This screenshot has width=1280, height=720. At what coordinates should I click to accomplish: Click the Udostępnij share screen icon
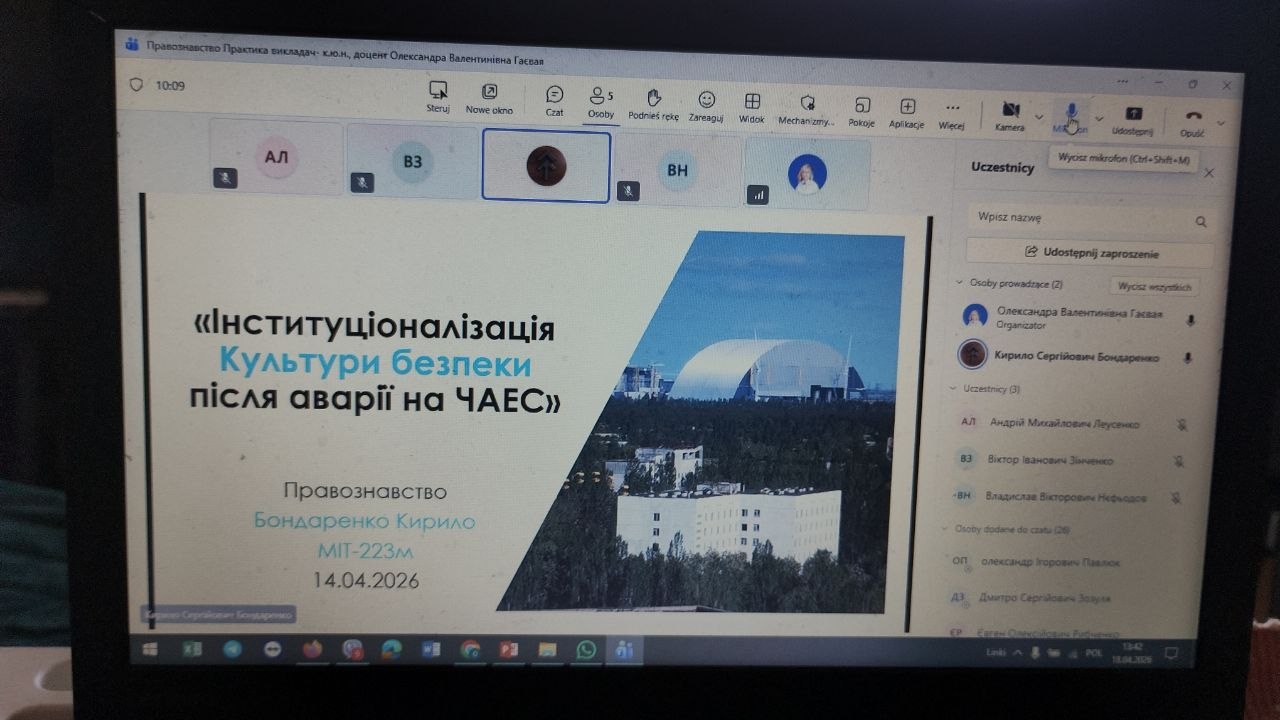pos(1133,117)
